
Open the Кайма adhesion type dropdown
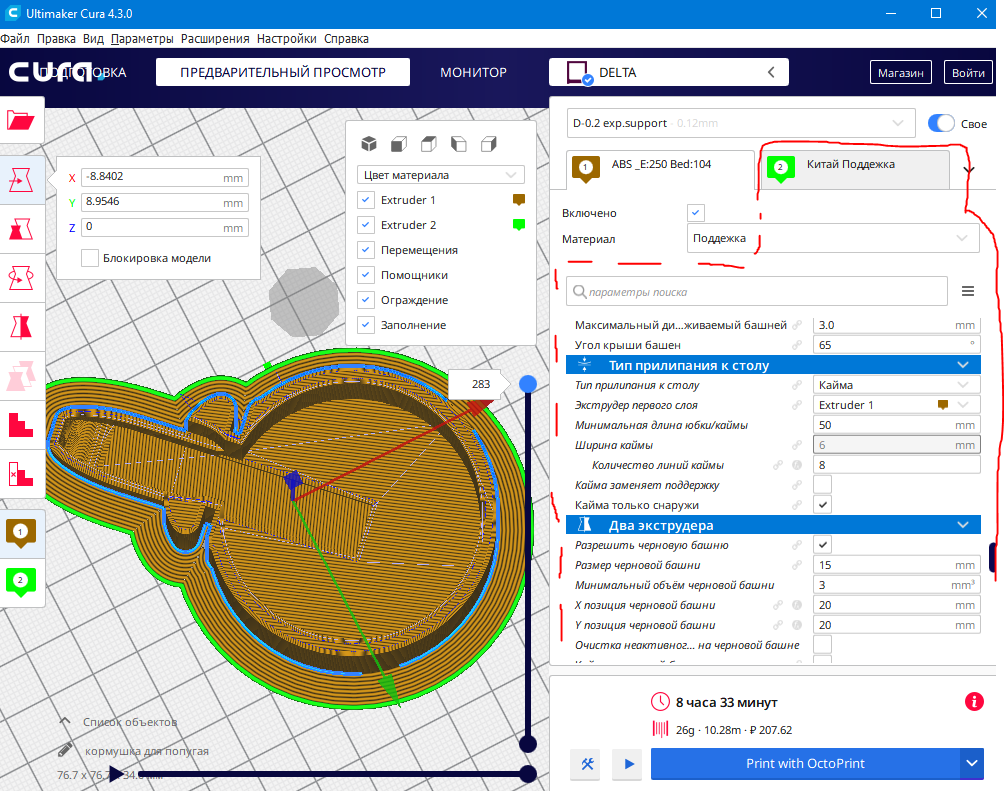click(896, 385)
